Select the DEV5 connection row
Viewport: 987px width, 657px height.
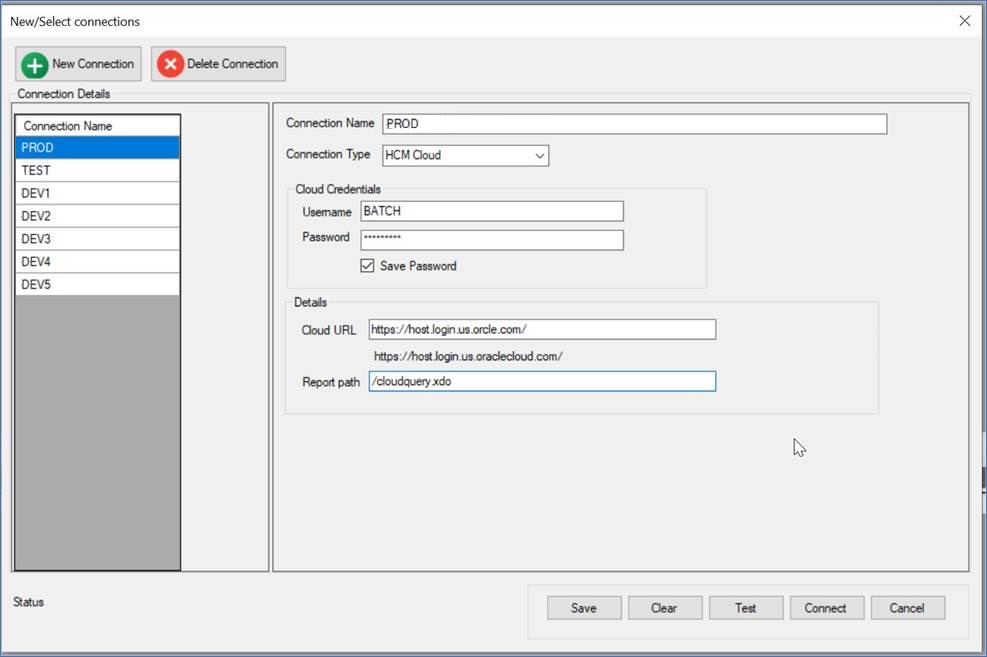pos(97,285)
